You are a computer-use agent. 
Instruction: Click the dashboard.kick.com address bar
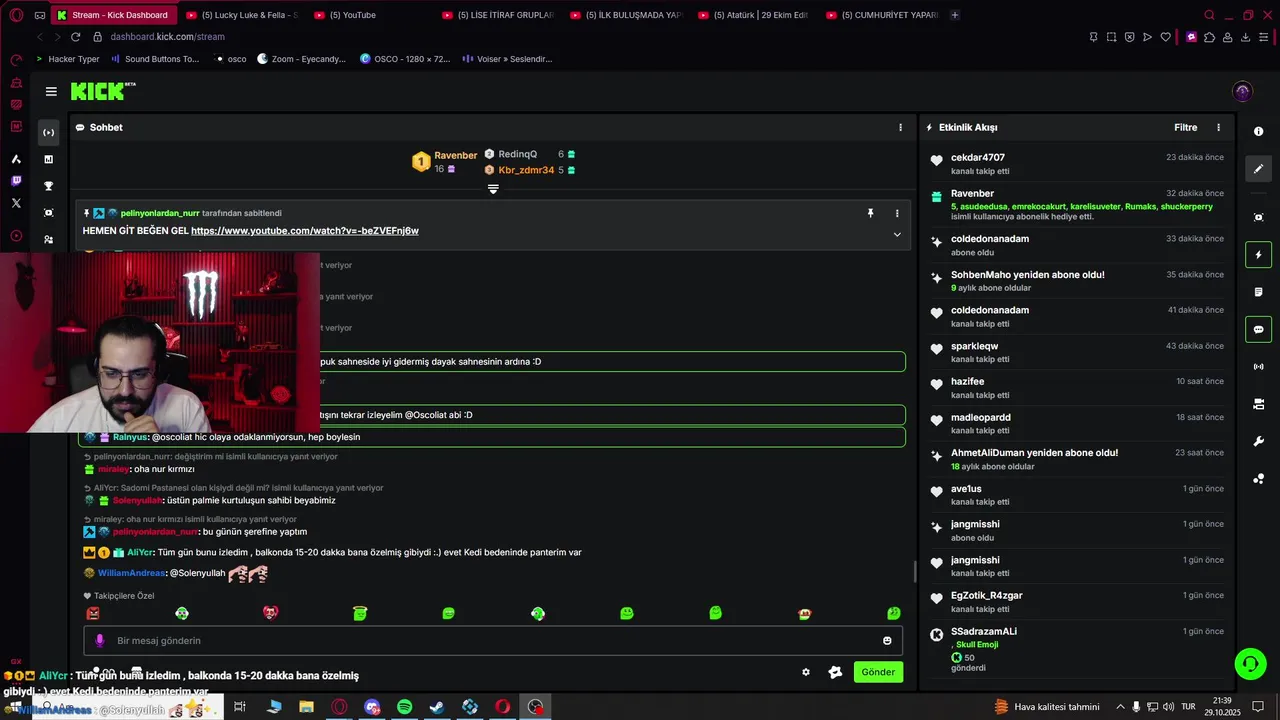click(x=167, y=37)
